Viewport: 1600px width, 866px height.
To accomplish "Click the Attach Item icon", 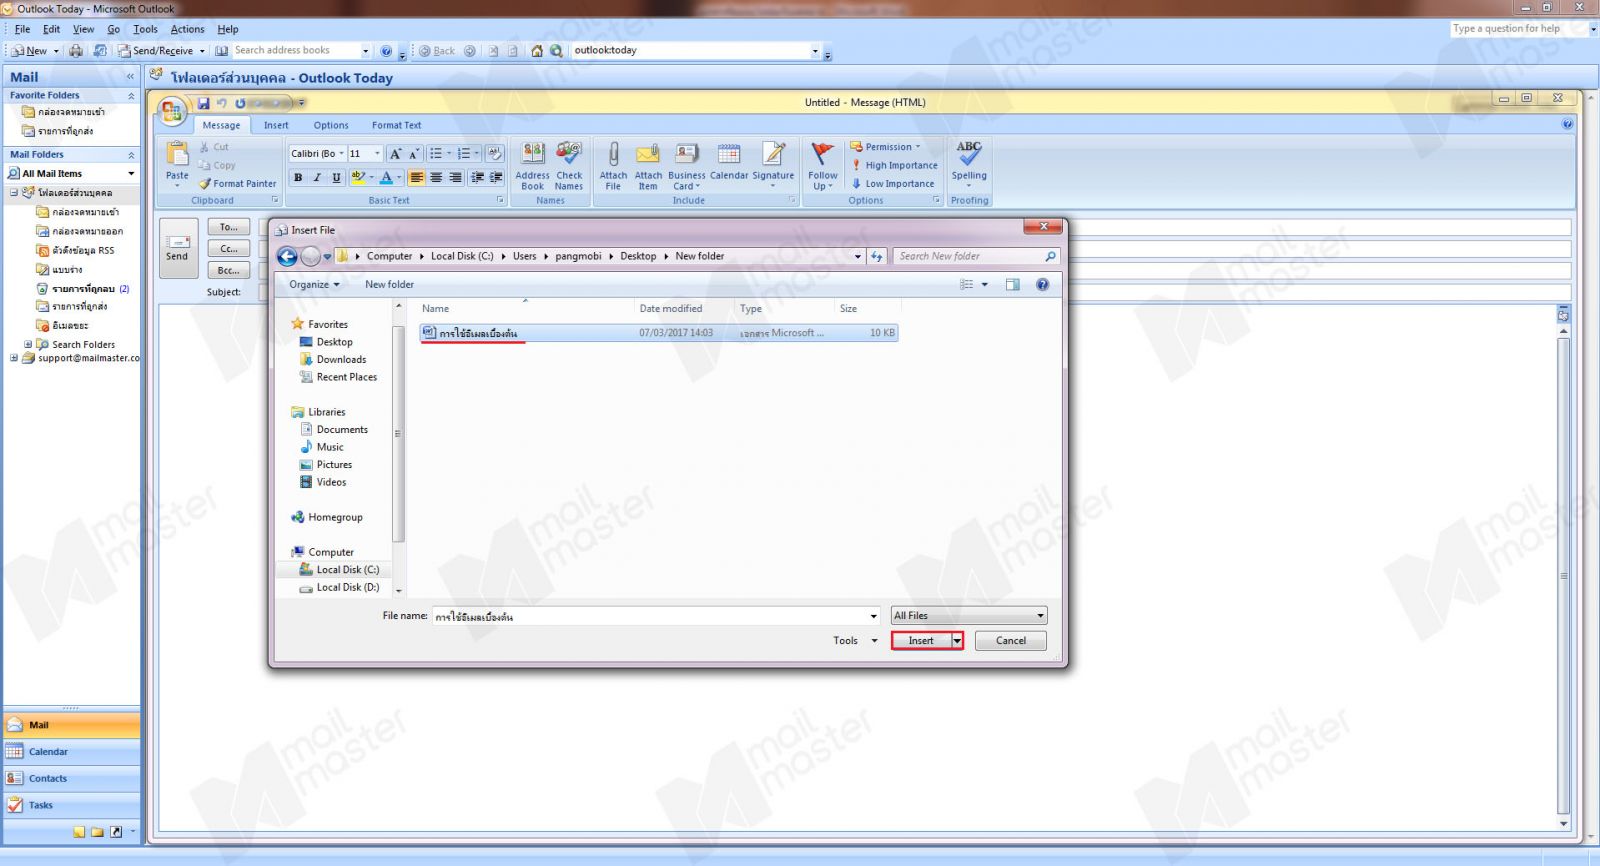I will 648,155.
